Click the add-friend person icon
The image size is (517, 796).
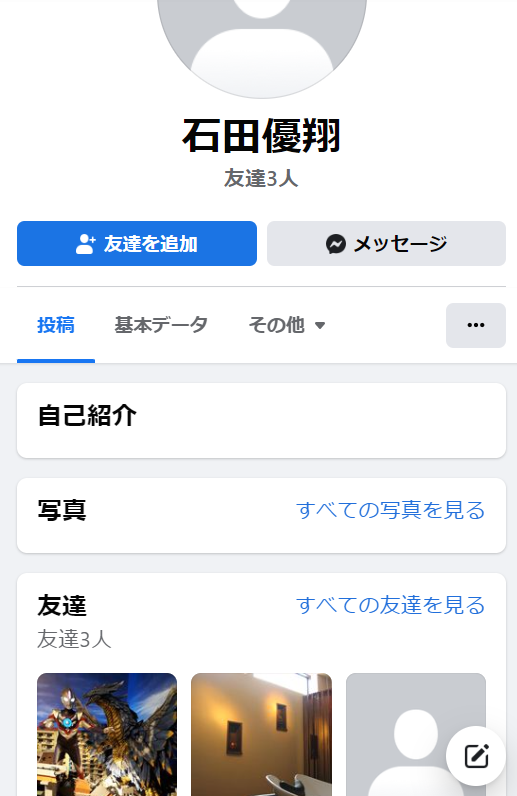tap(85, 244)
